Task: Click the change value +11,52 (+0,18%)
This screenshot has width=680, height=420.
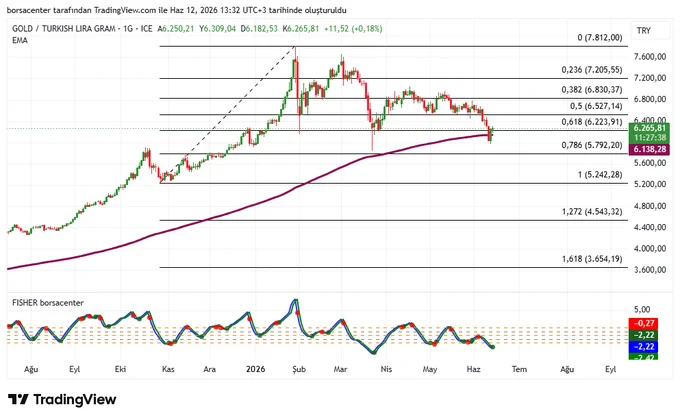Action: [x=353, y=29]
